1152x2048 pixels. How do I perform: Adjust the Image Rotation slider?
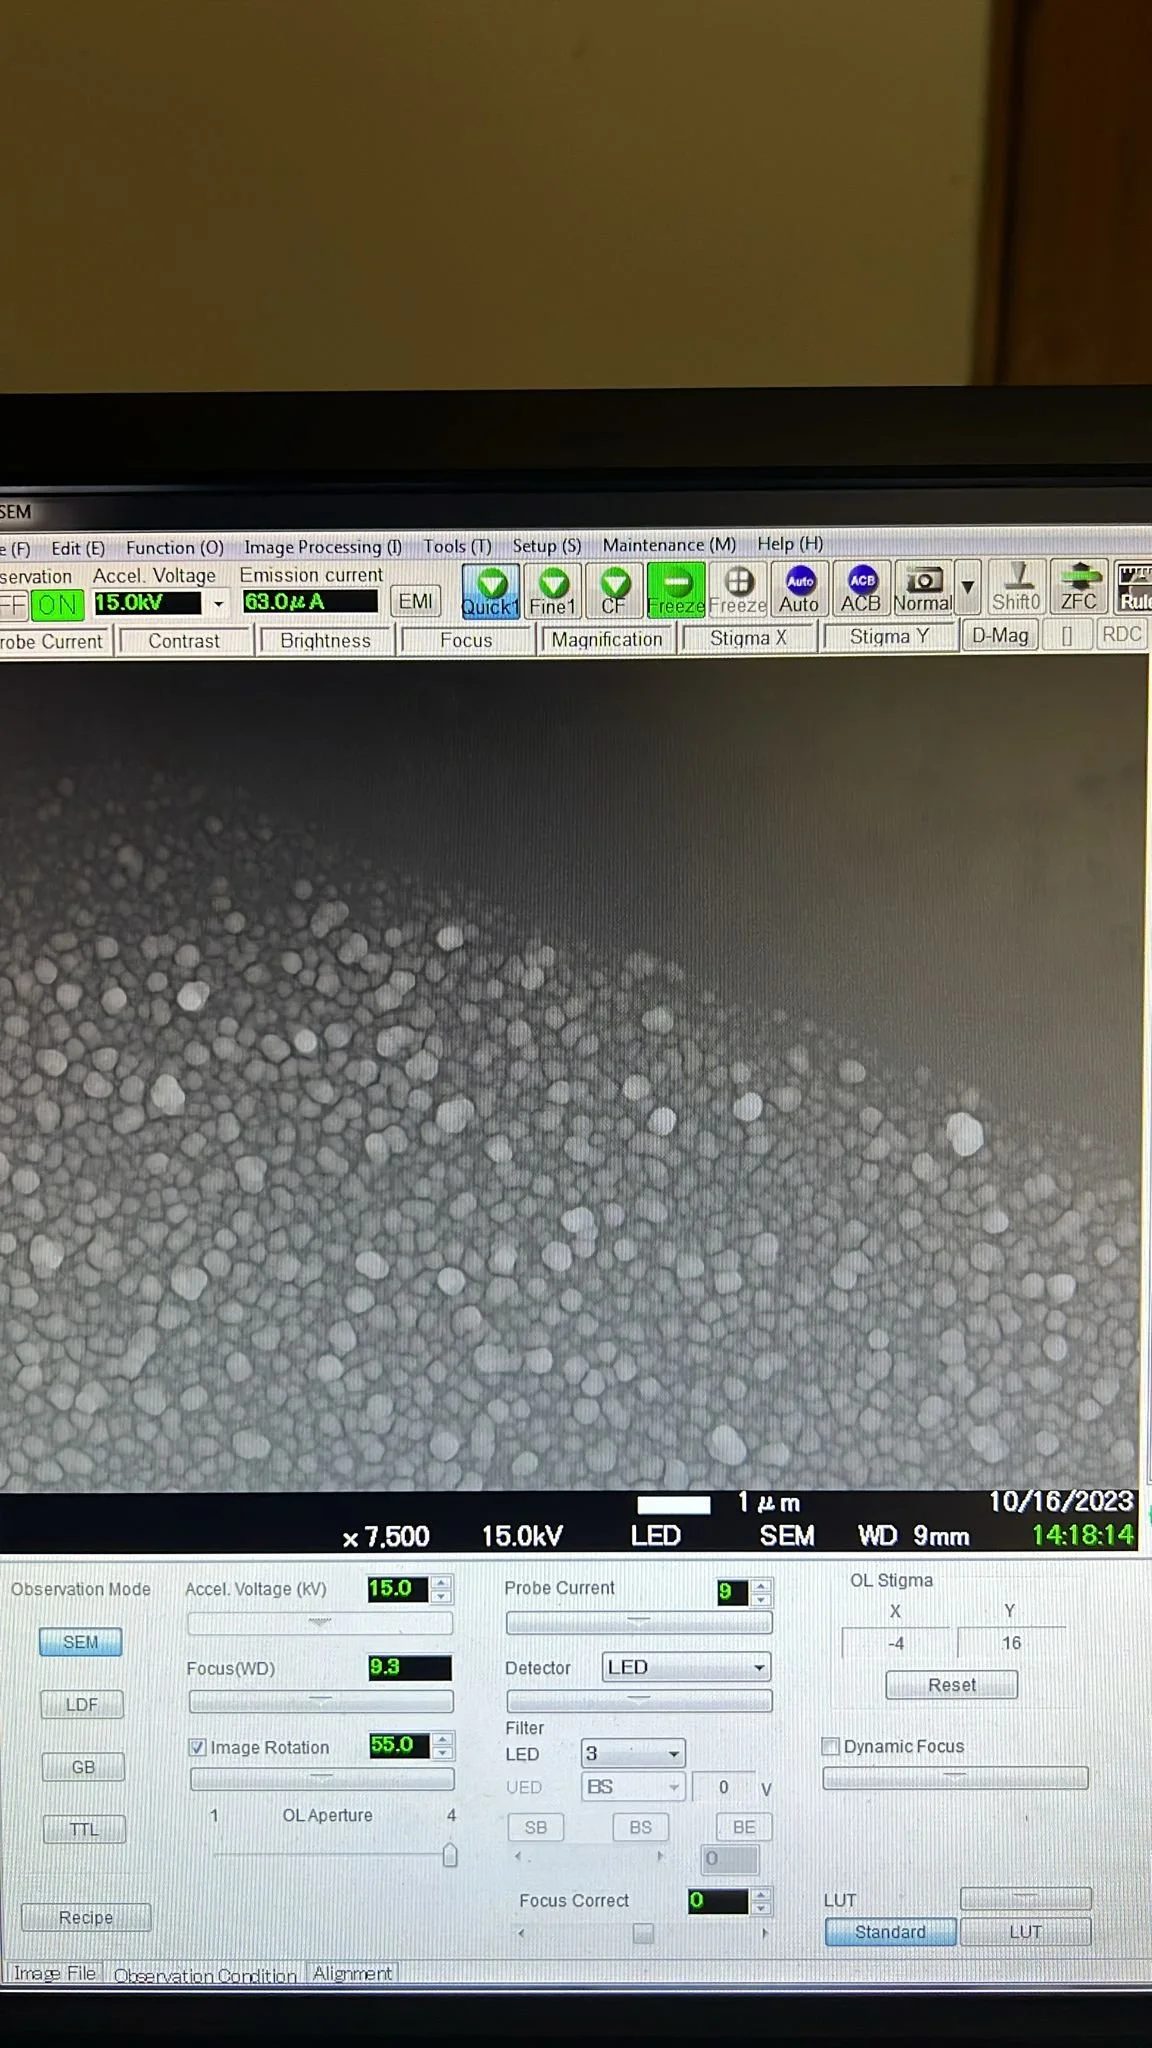point(322,1779)
